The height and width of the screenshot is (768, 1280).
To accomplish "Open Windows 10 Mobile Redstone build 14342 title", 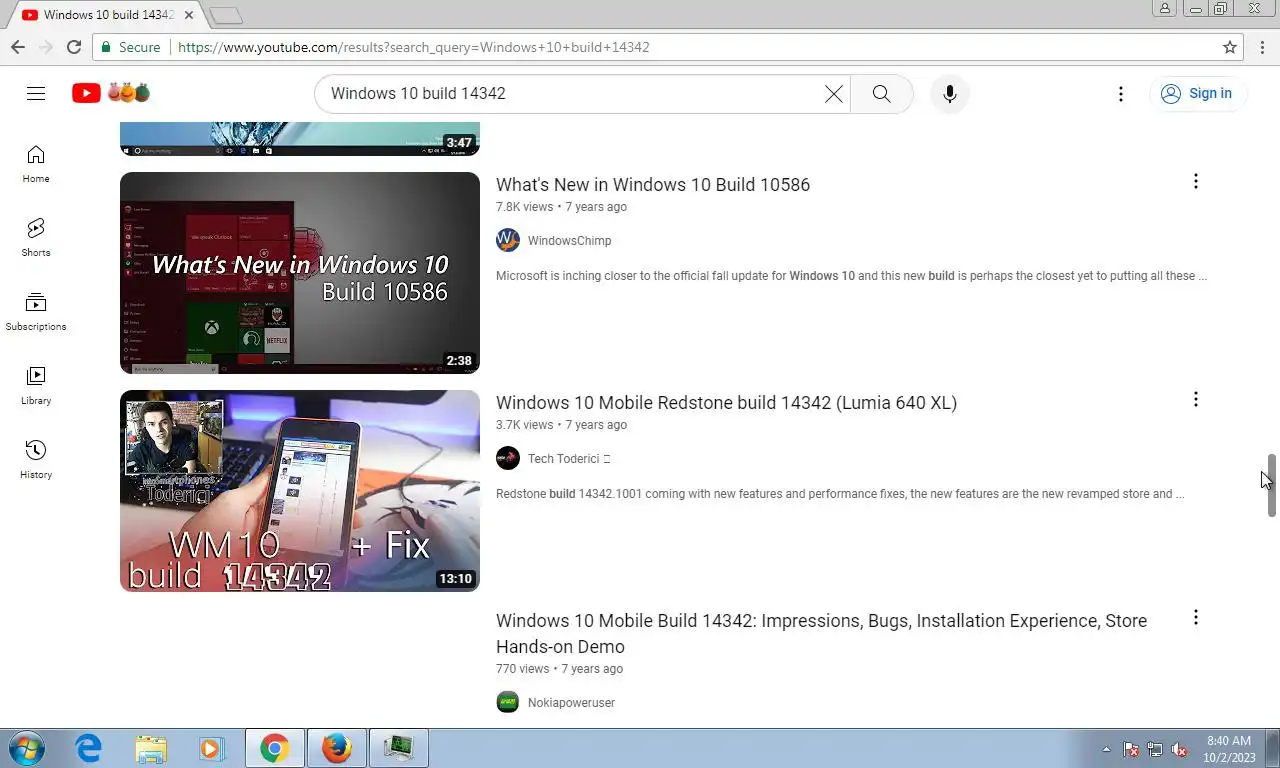I will point(726,402).
